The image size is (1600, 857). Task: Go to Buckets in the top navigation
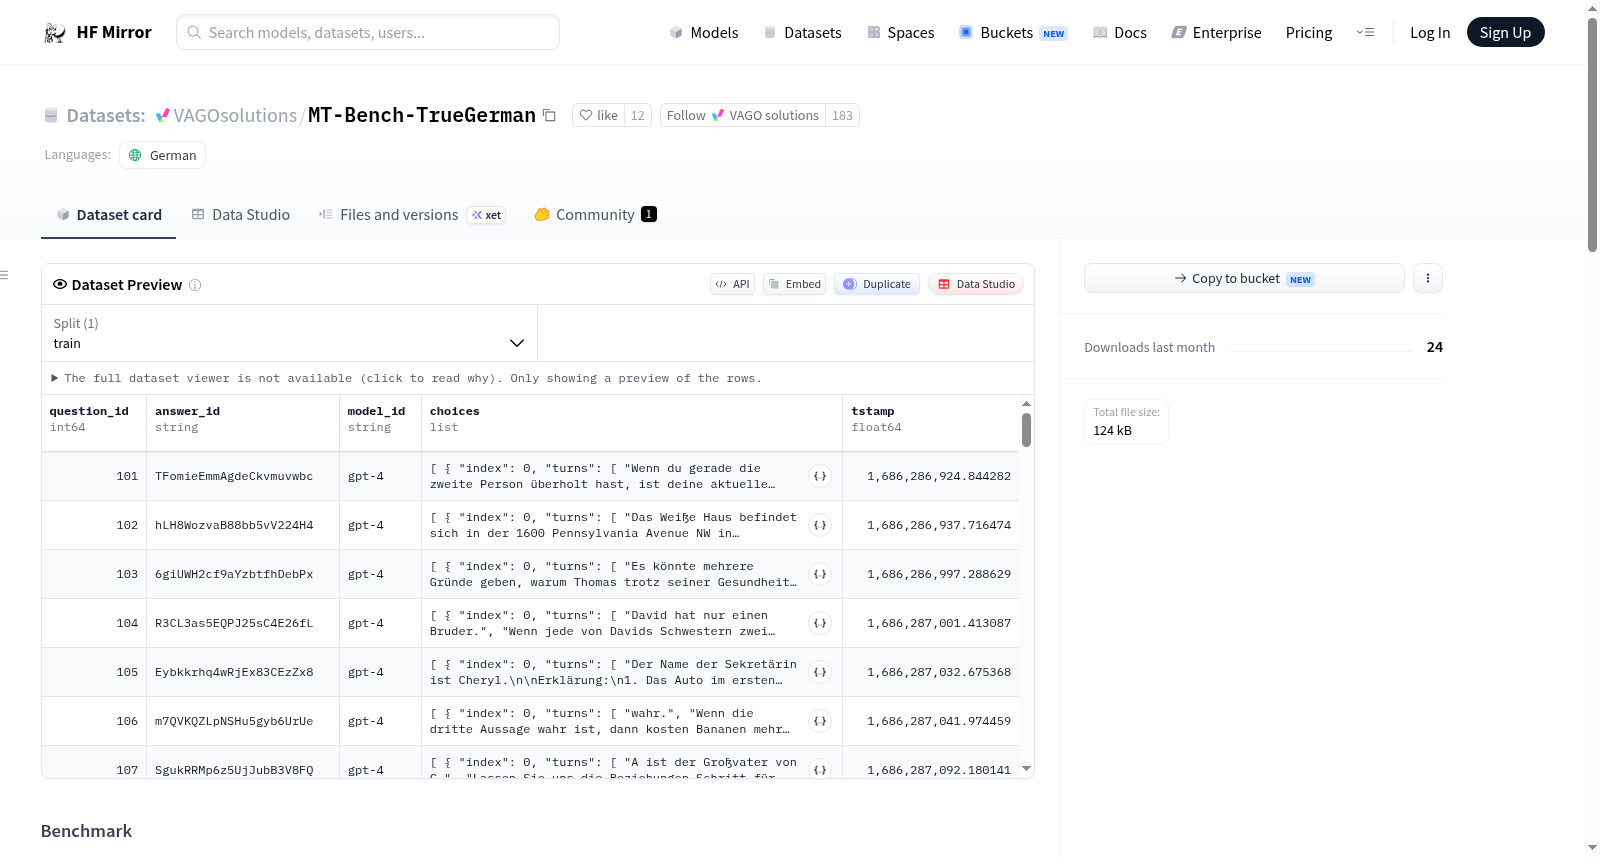(x=1013, y=32)
